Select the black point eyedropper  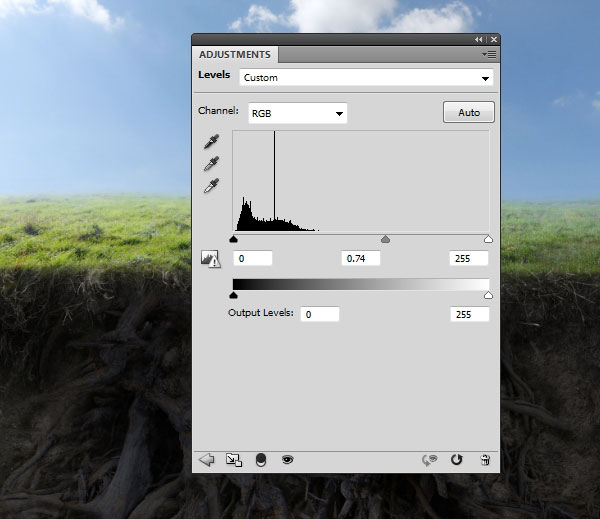[211, 141]
